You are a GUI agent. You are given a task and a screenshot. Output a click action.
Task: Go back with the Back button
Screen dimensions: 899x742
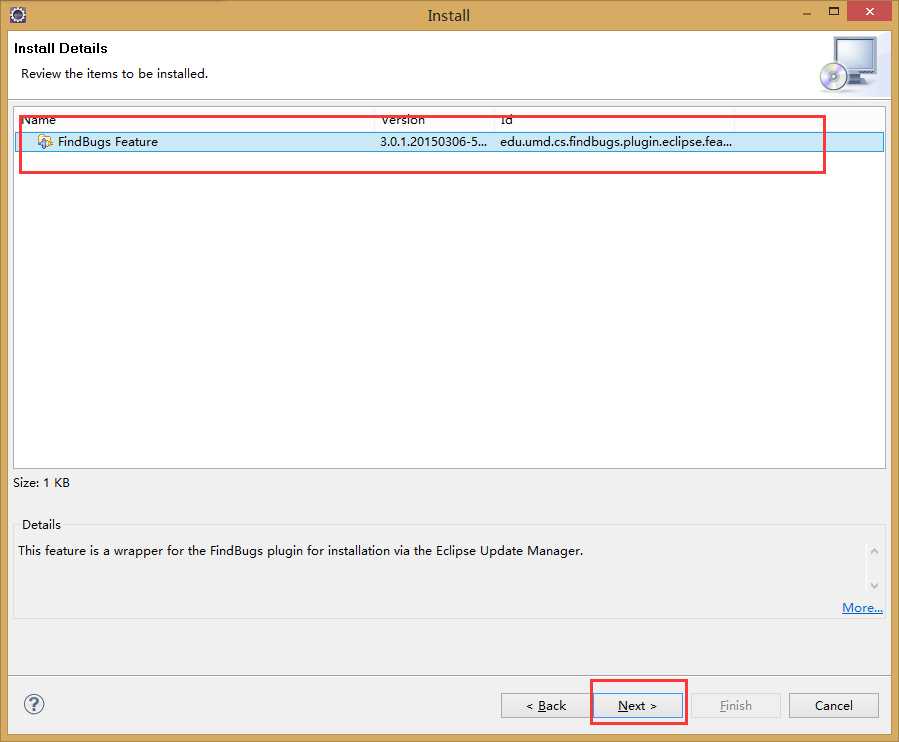tap(546, 705)
